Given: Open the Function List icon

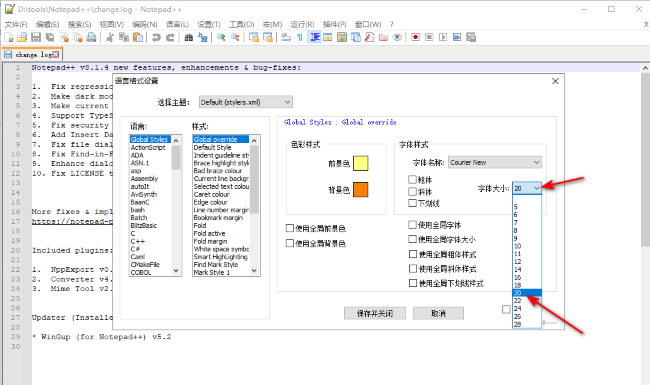Looking at the screenshot, I should (x=369, y=38).
